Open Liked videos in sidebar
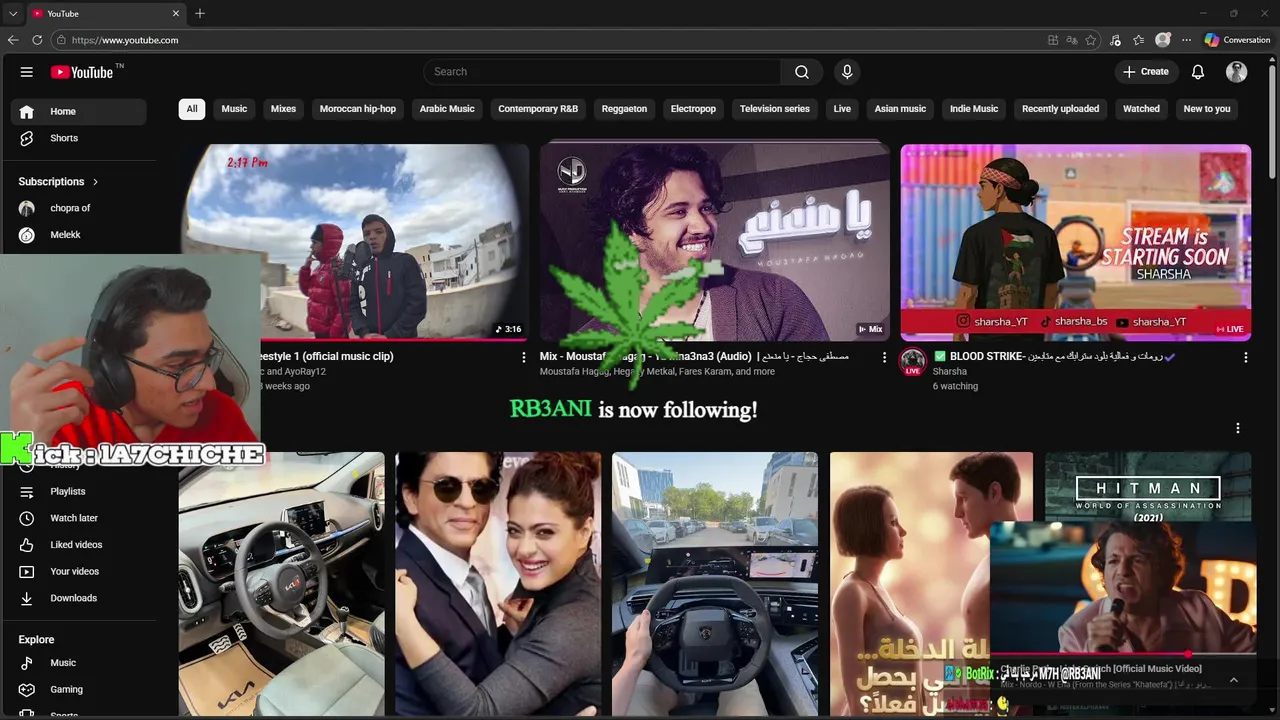 point(78,545)
